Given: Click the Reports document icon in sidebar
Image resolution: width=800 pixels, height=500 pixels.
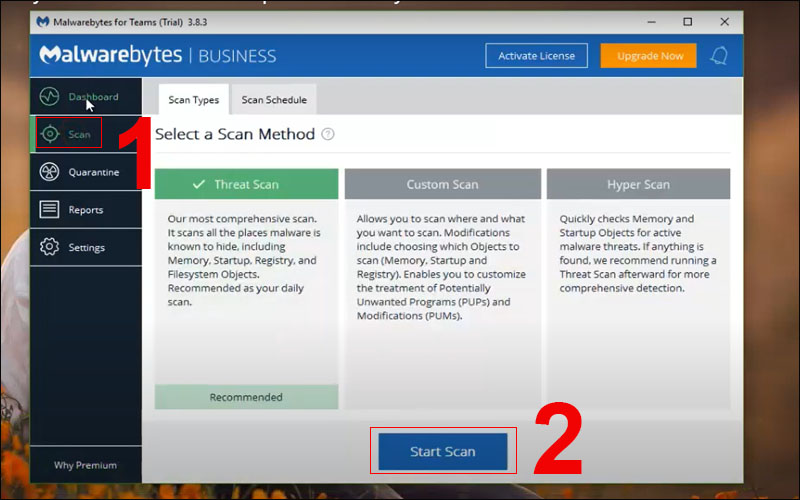Looking at the screenshot, I should point(49,209).
